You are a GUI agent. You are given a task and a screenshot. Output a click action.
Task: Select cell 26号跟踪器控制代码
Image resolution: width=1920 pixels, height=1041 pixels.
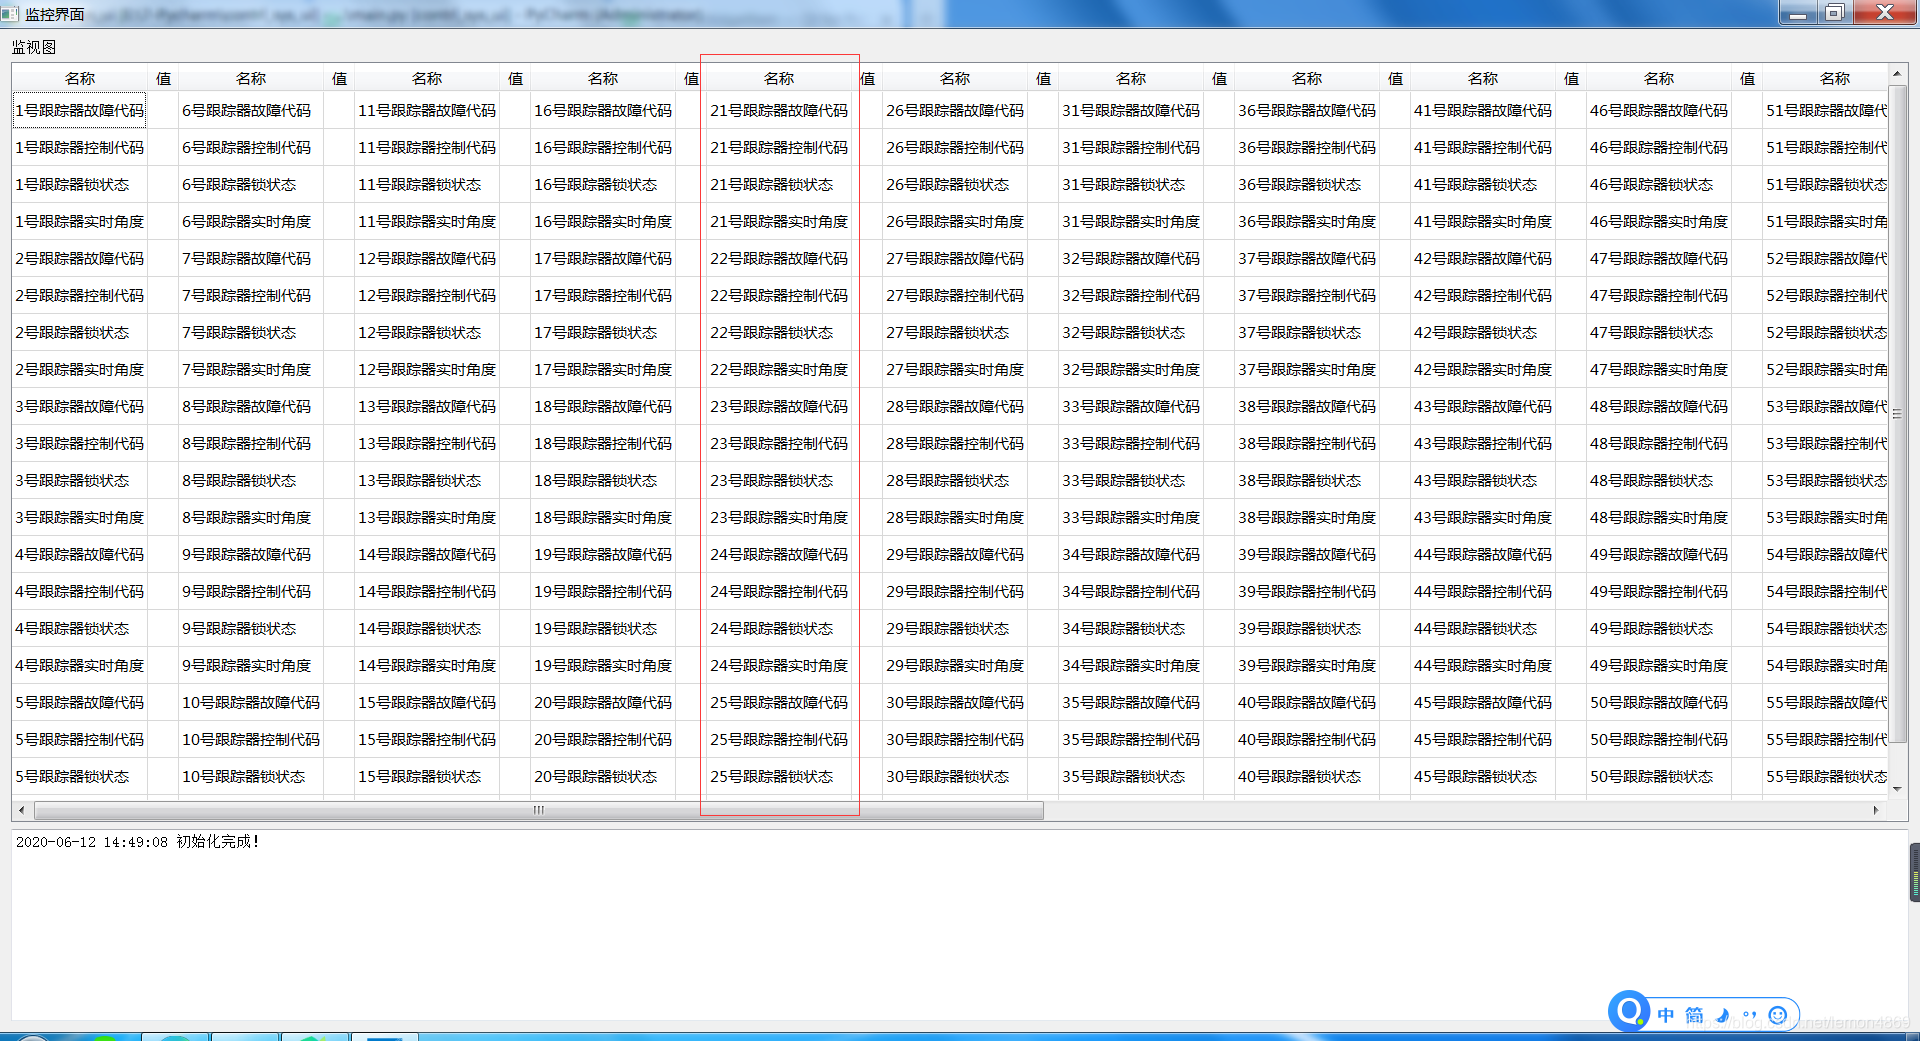[x=955, y=148]
